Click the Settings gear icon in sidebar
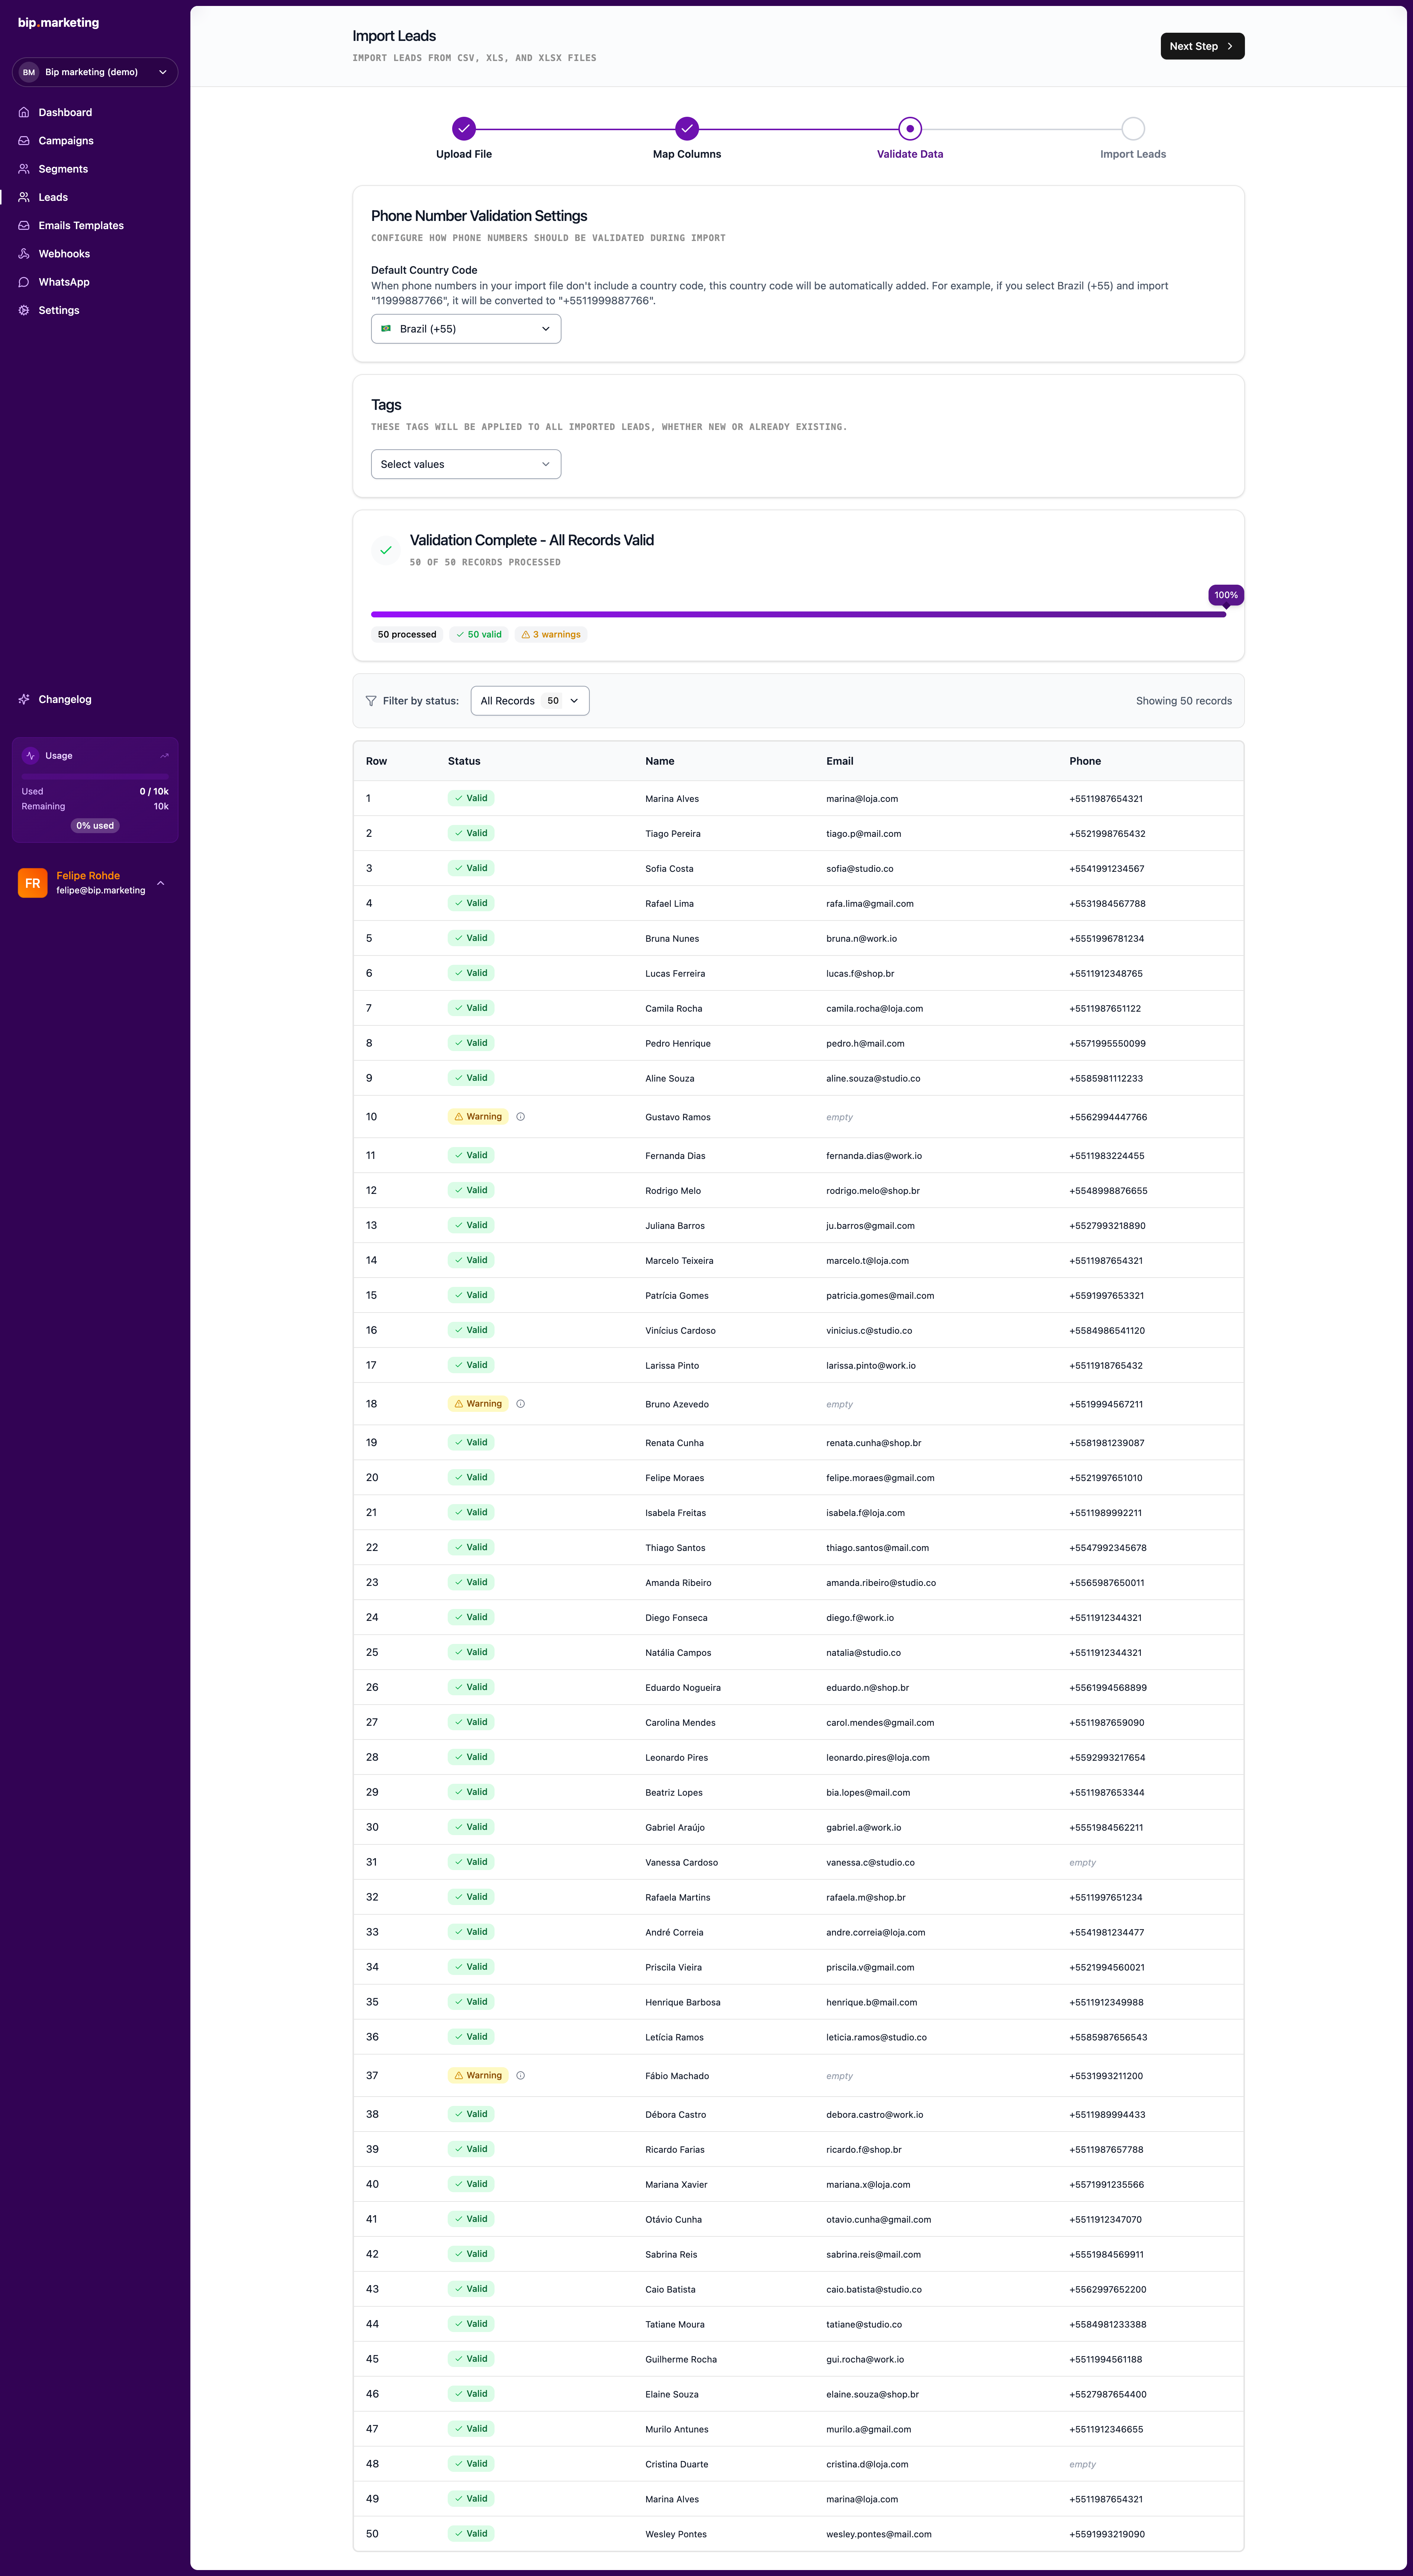This screenshot has height=2576, width=1413. point(24,310)
